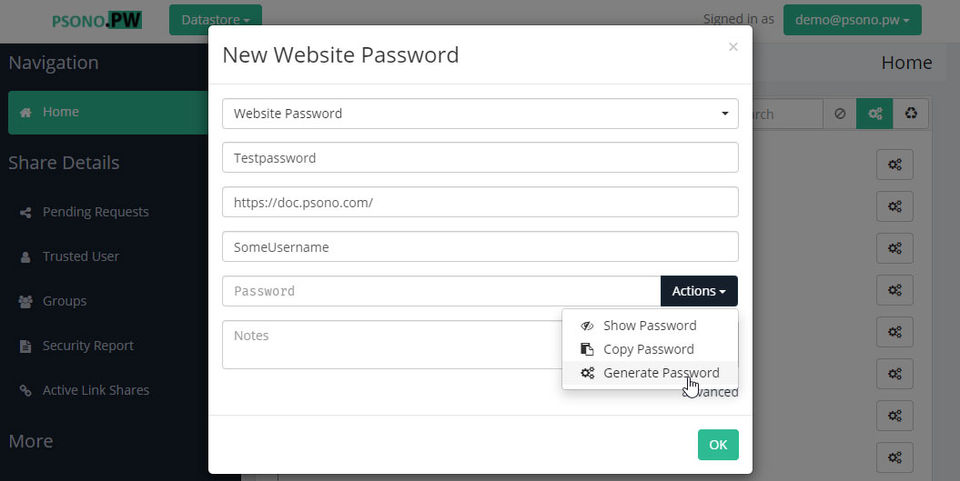Click the Groups people icon
Viewport: 960px width, 481px height.
25,301
